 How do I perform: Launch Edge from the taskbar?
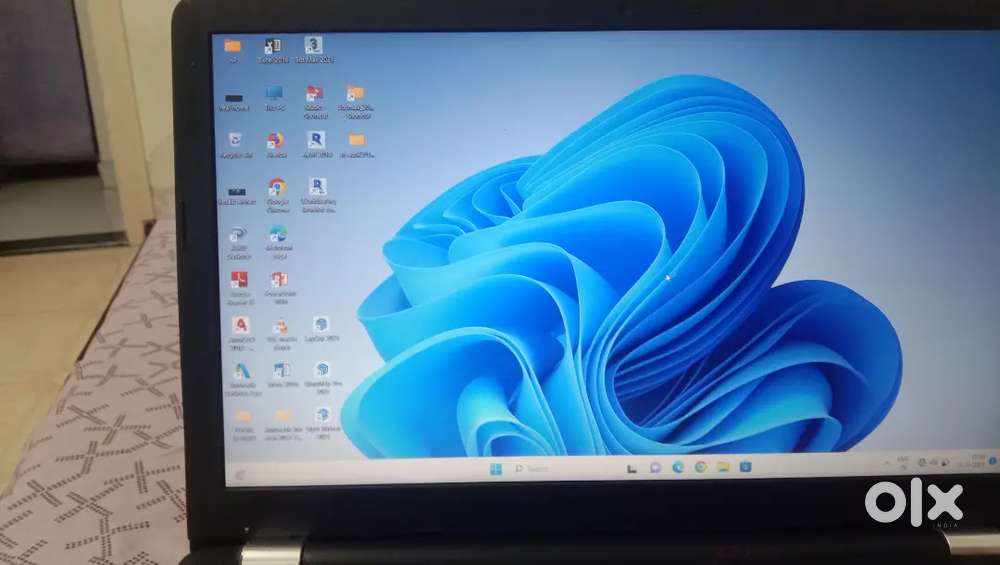pyautogui.click(x=678, y=467)
